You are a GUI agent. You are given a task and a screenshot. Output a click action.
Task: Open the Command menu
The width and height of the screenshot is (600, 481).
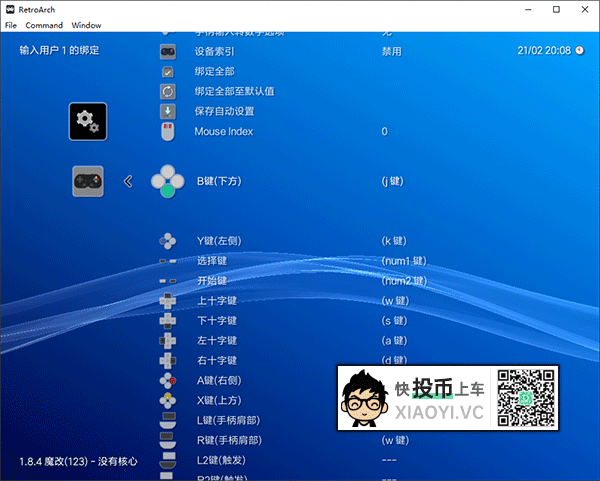[x=44, y=24]
